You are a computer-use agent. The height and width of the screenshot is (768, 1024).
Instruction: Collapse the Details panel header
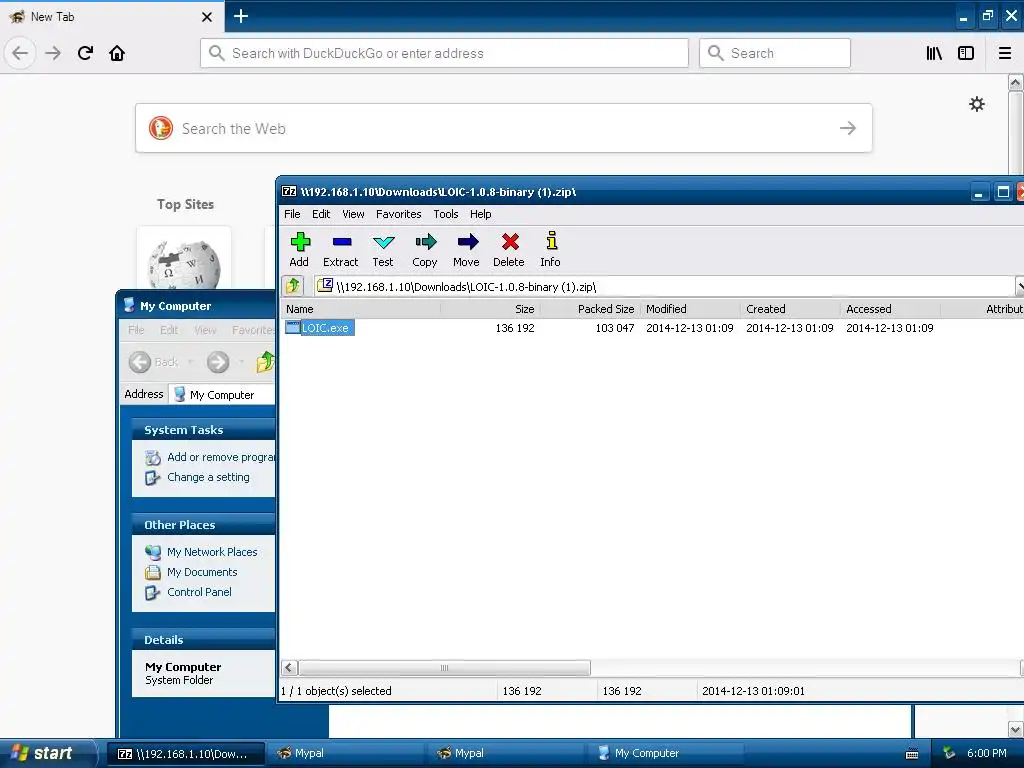click(203, 640)
